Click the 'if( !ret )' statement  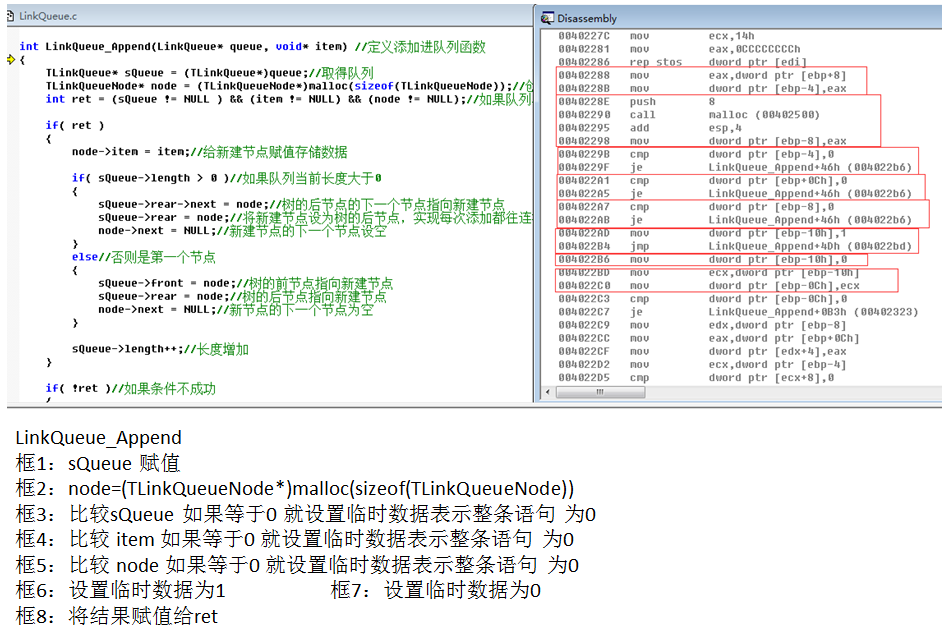[x=130, y=388]
